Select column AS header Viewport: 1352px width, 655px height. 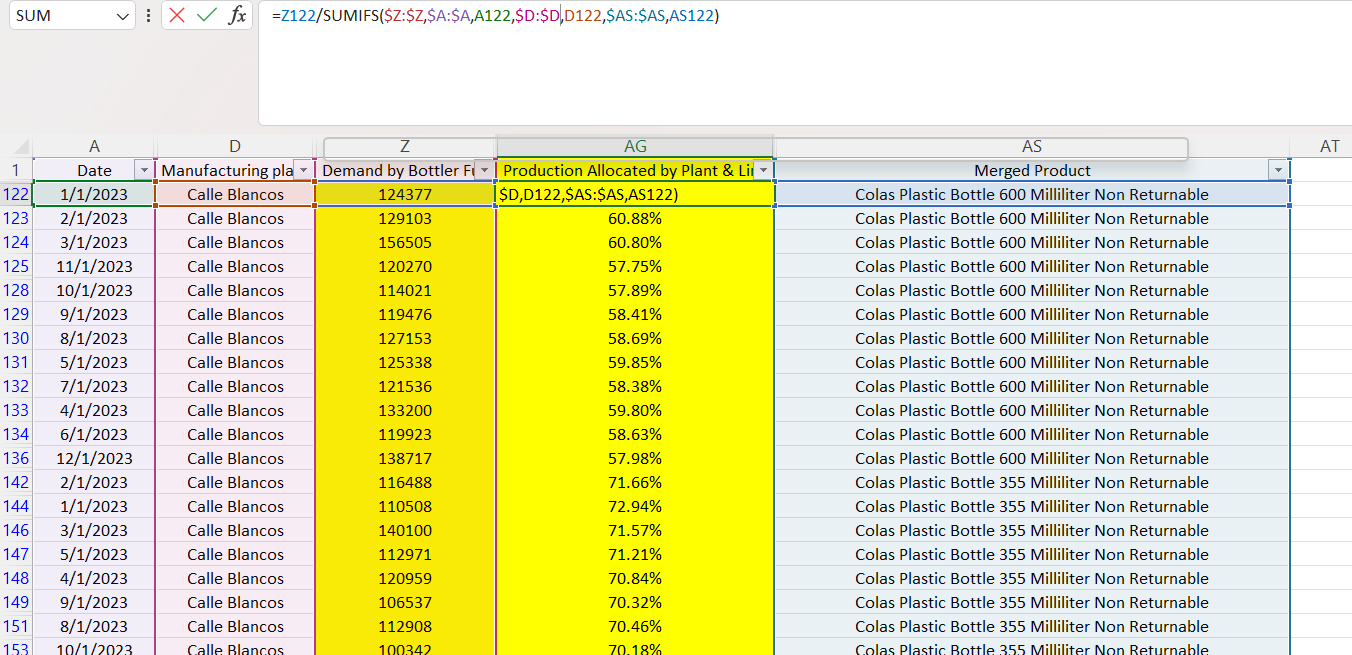click(x=1032, y=147)
